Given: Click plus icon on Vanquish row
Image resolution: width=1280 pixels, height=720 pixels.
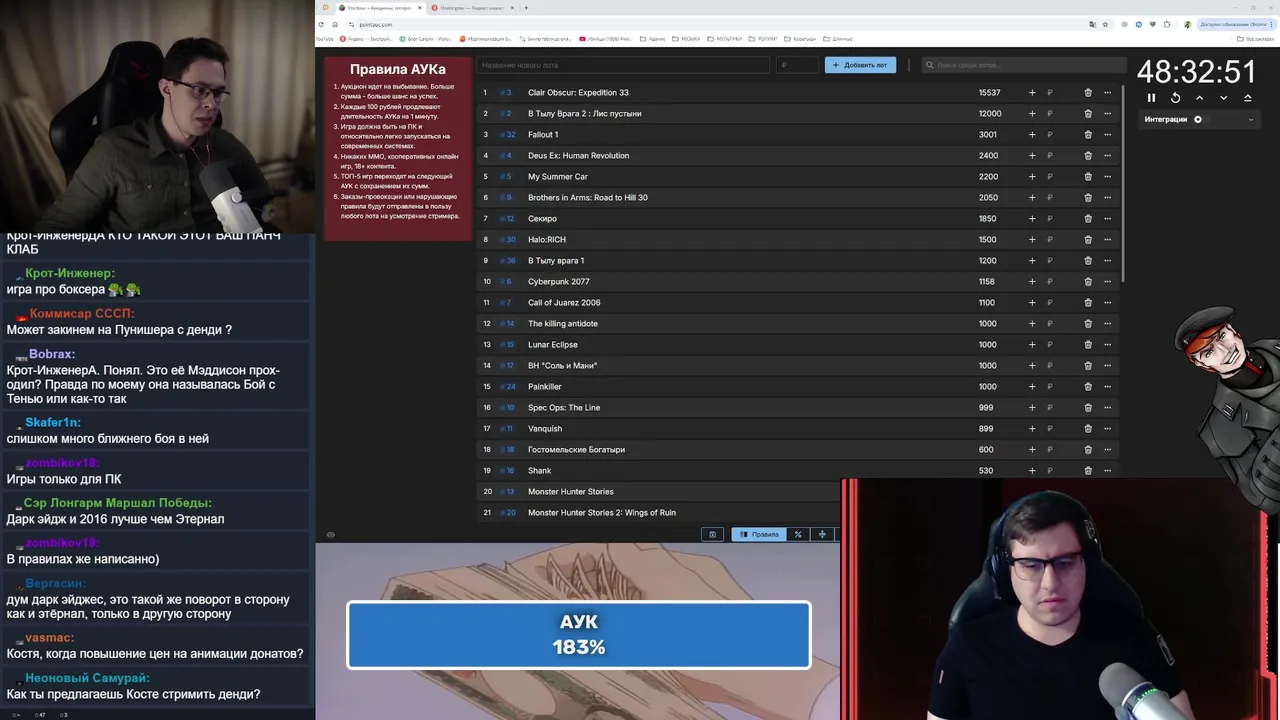Looking at the screenshot, I should 1032,429.
